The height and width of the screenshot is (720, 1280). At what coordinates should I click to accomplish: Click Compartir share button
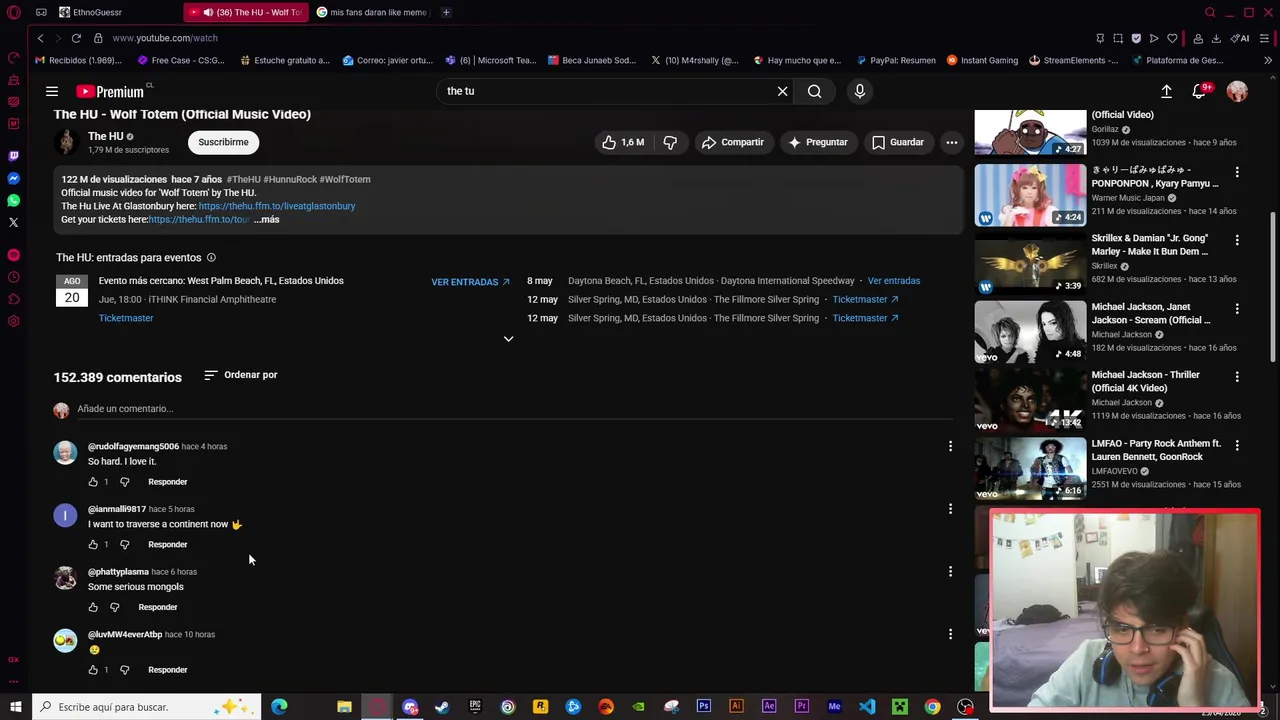click(732, 142)
